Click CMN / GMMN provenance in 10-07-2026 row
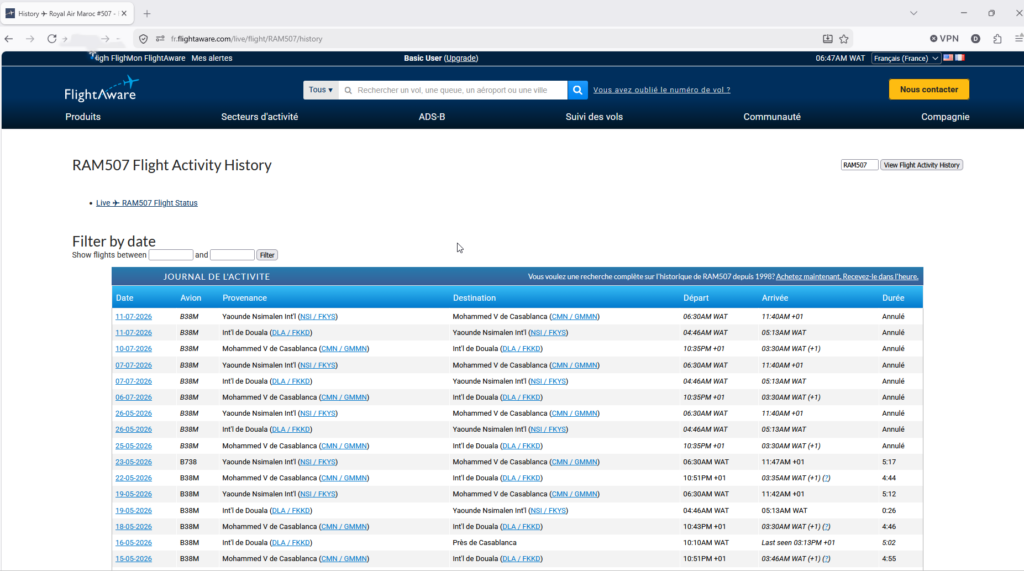 (x=344, y=349)
